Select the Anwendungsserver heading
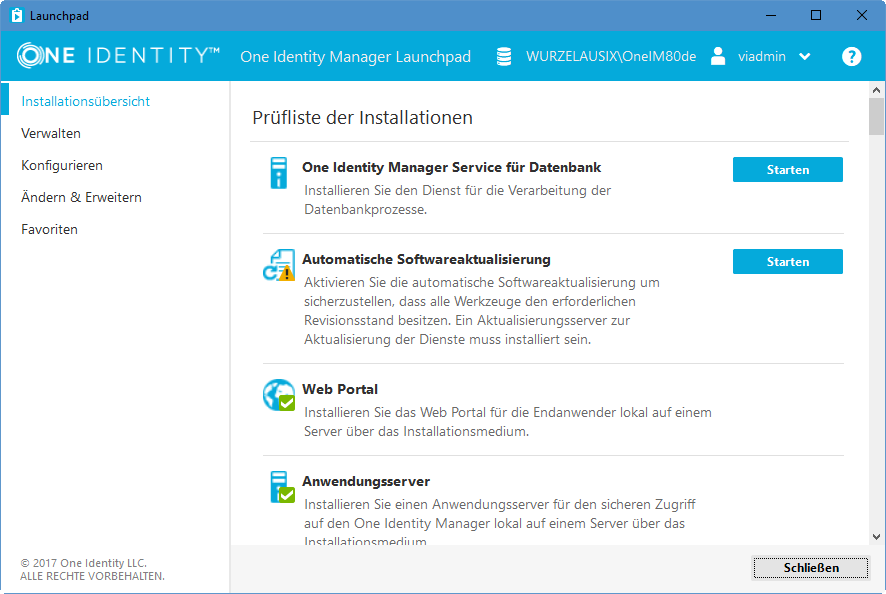Screen dimensions: 886x594 [366, 482]
